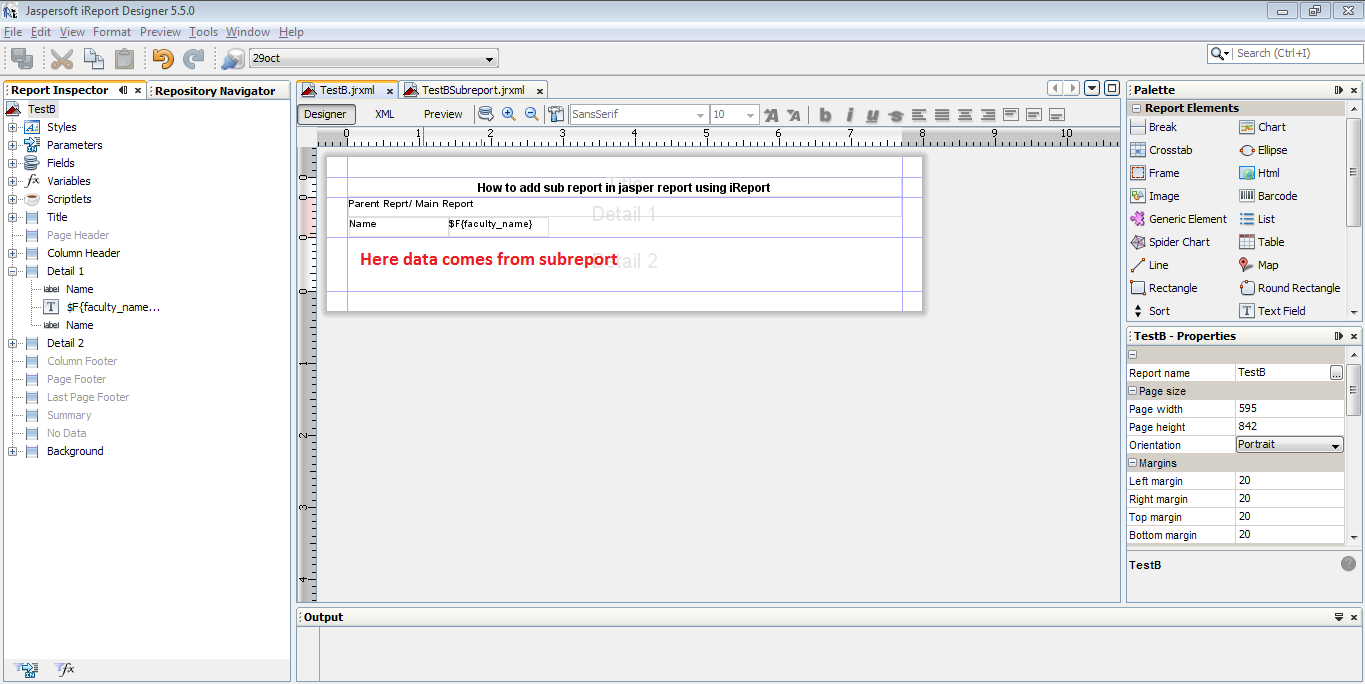Click the Zoom In magnifier icon
This screenshot has height=684, width=1365.
tap(509, 113)
